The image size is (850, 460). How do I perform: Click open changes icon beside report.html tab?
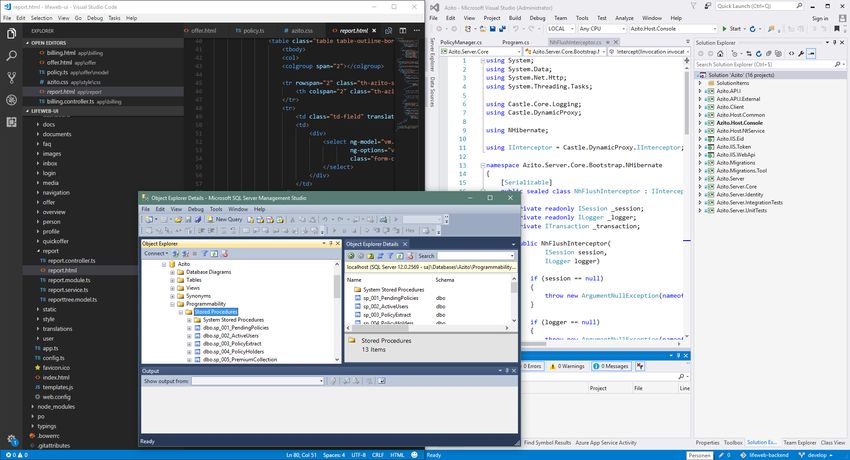tap(389, 31)
